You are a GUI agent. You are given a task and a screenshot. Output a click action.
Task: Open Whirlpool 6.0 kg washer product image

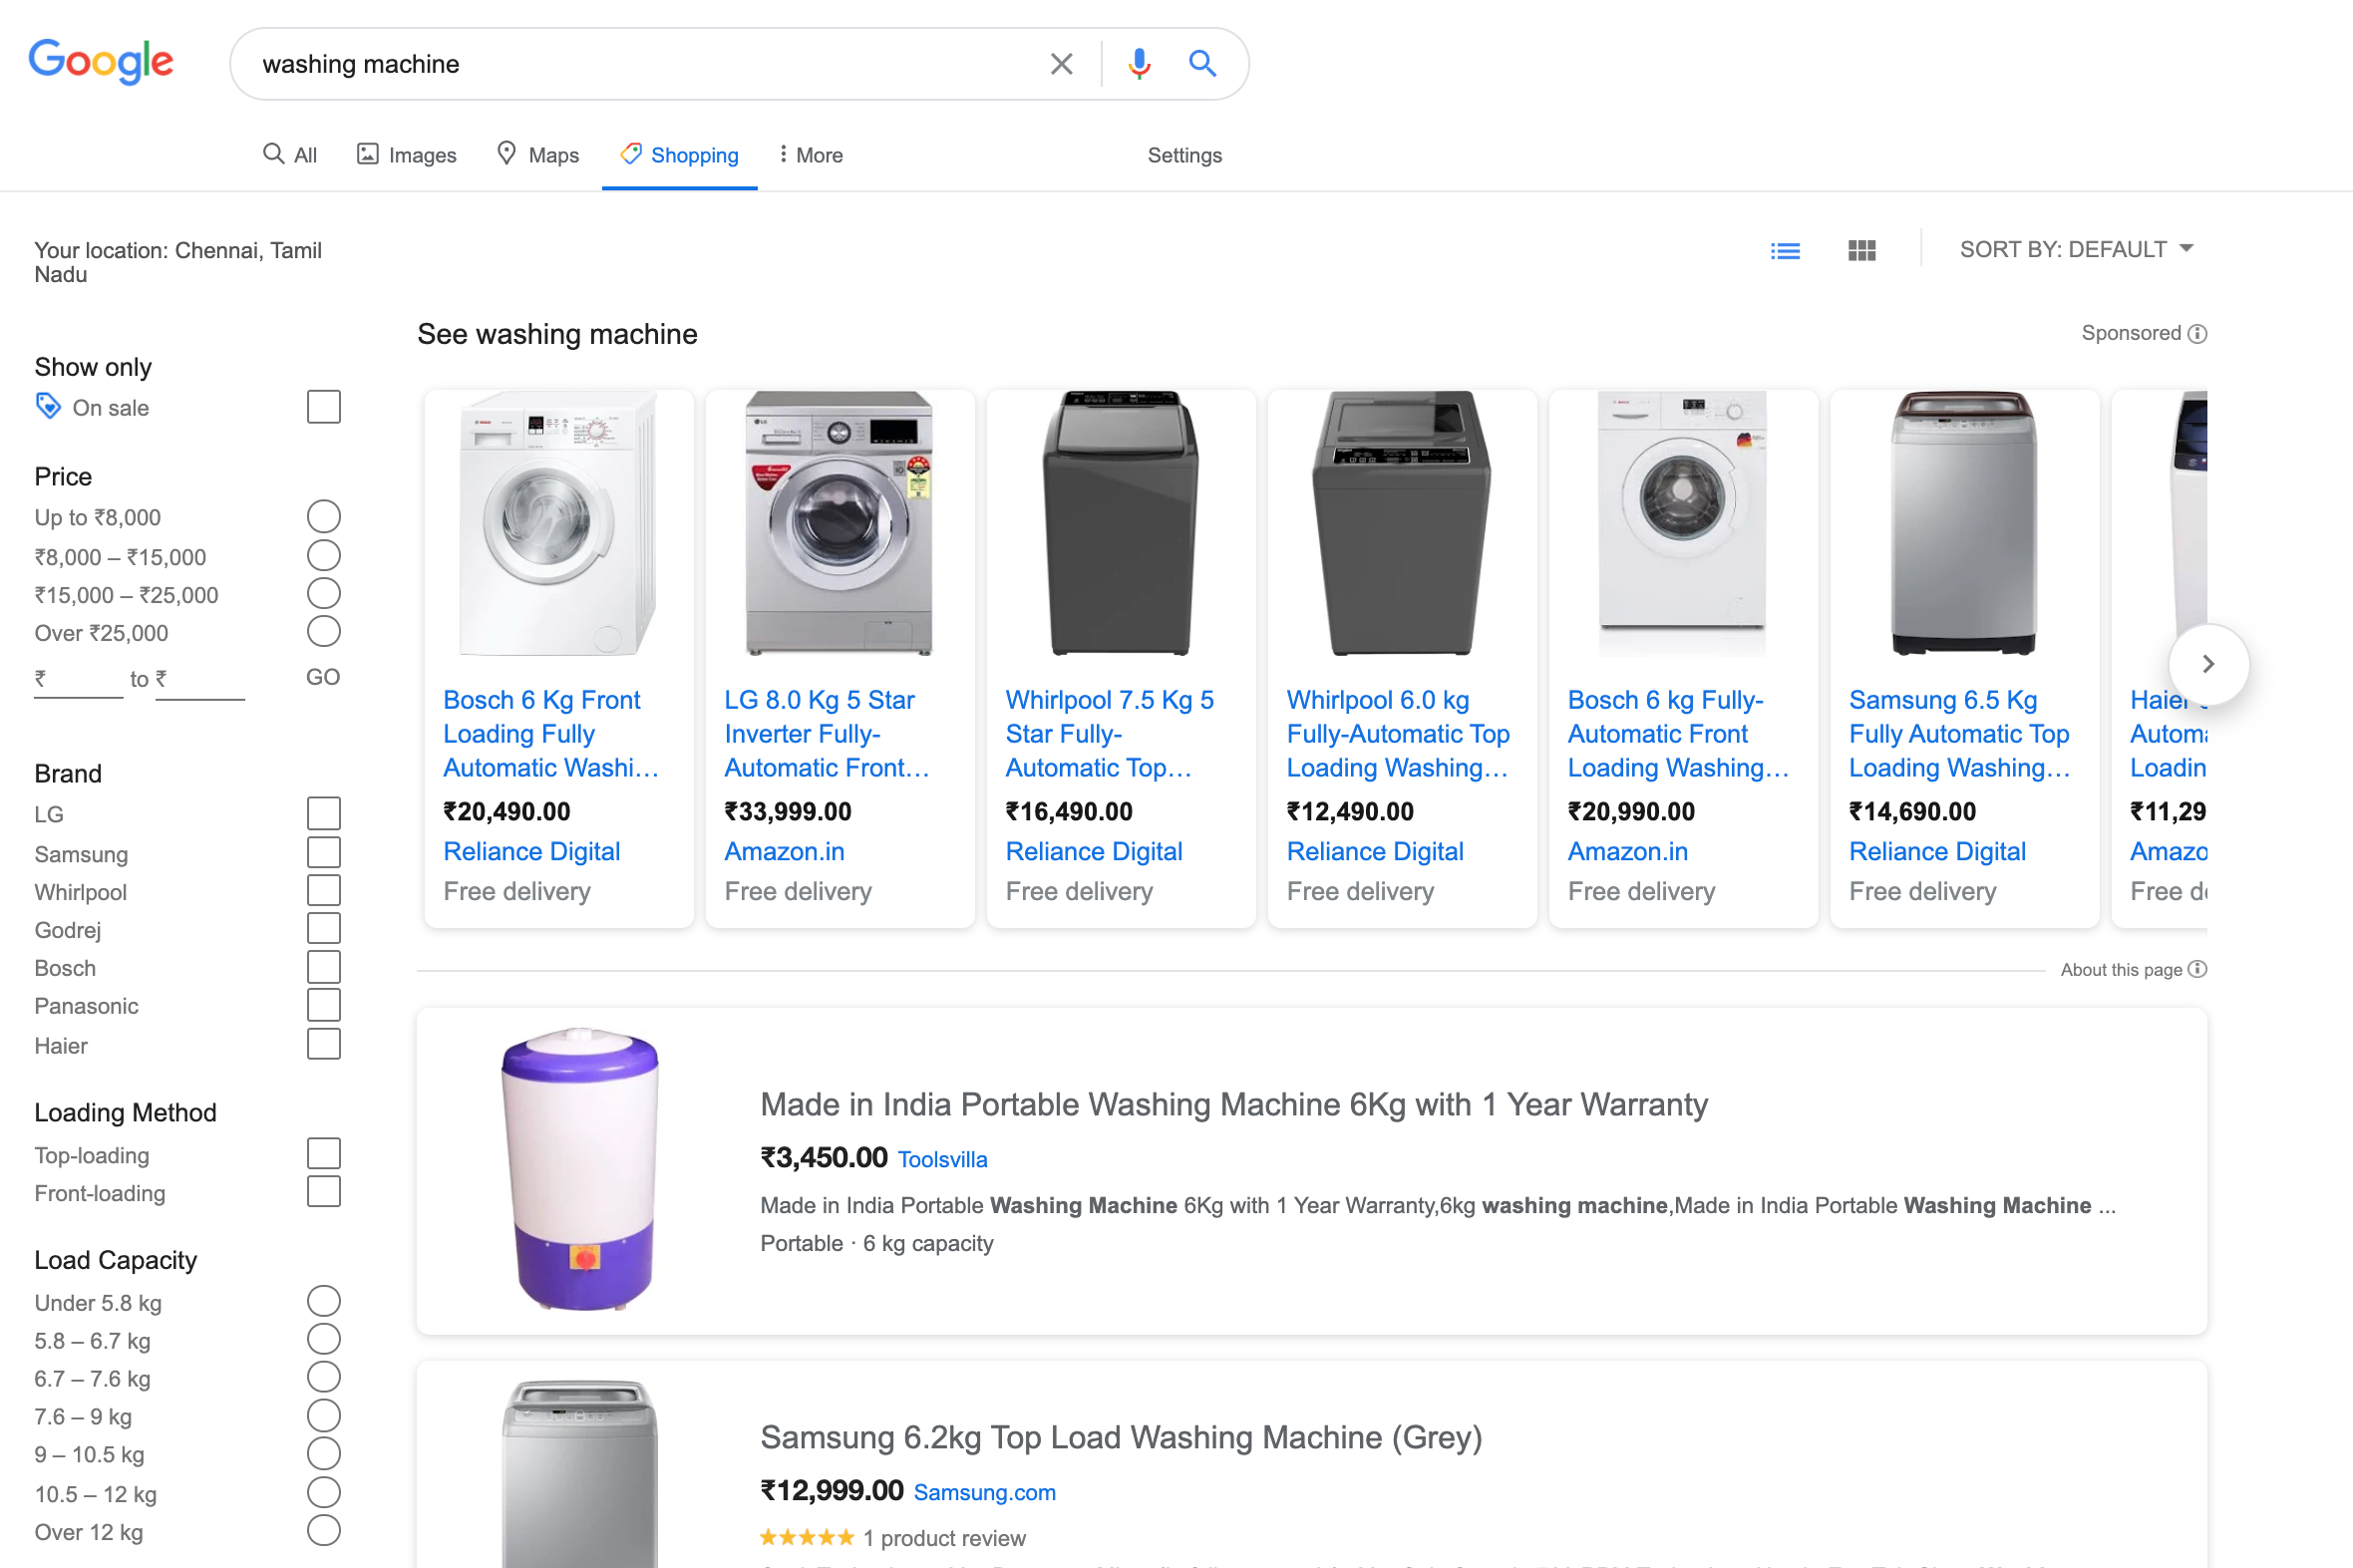[x=1401, y=524]
